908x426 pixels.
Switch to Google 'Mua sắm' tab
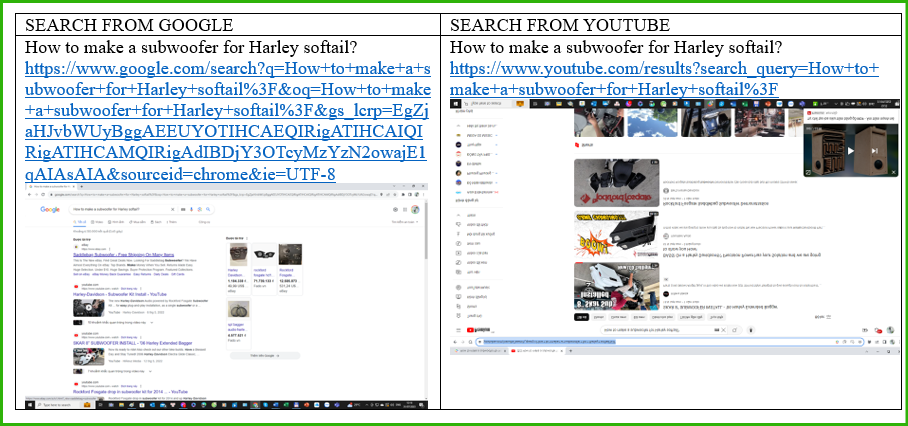pos(138,222)
